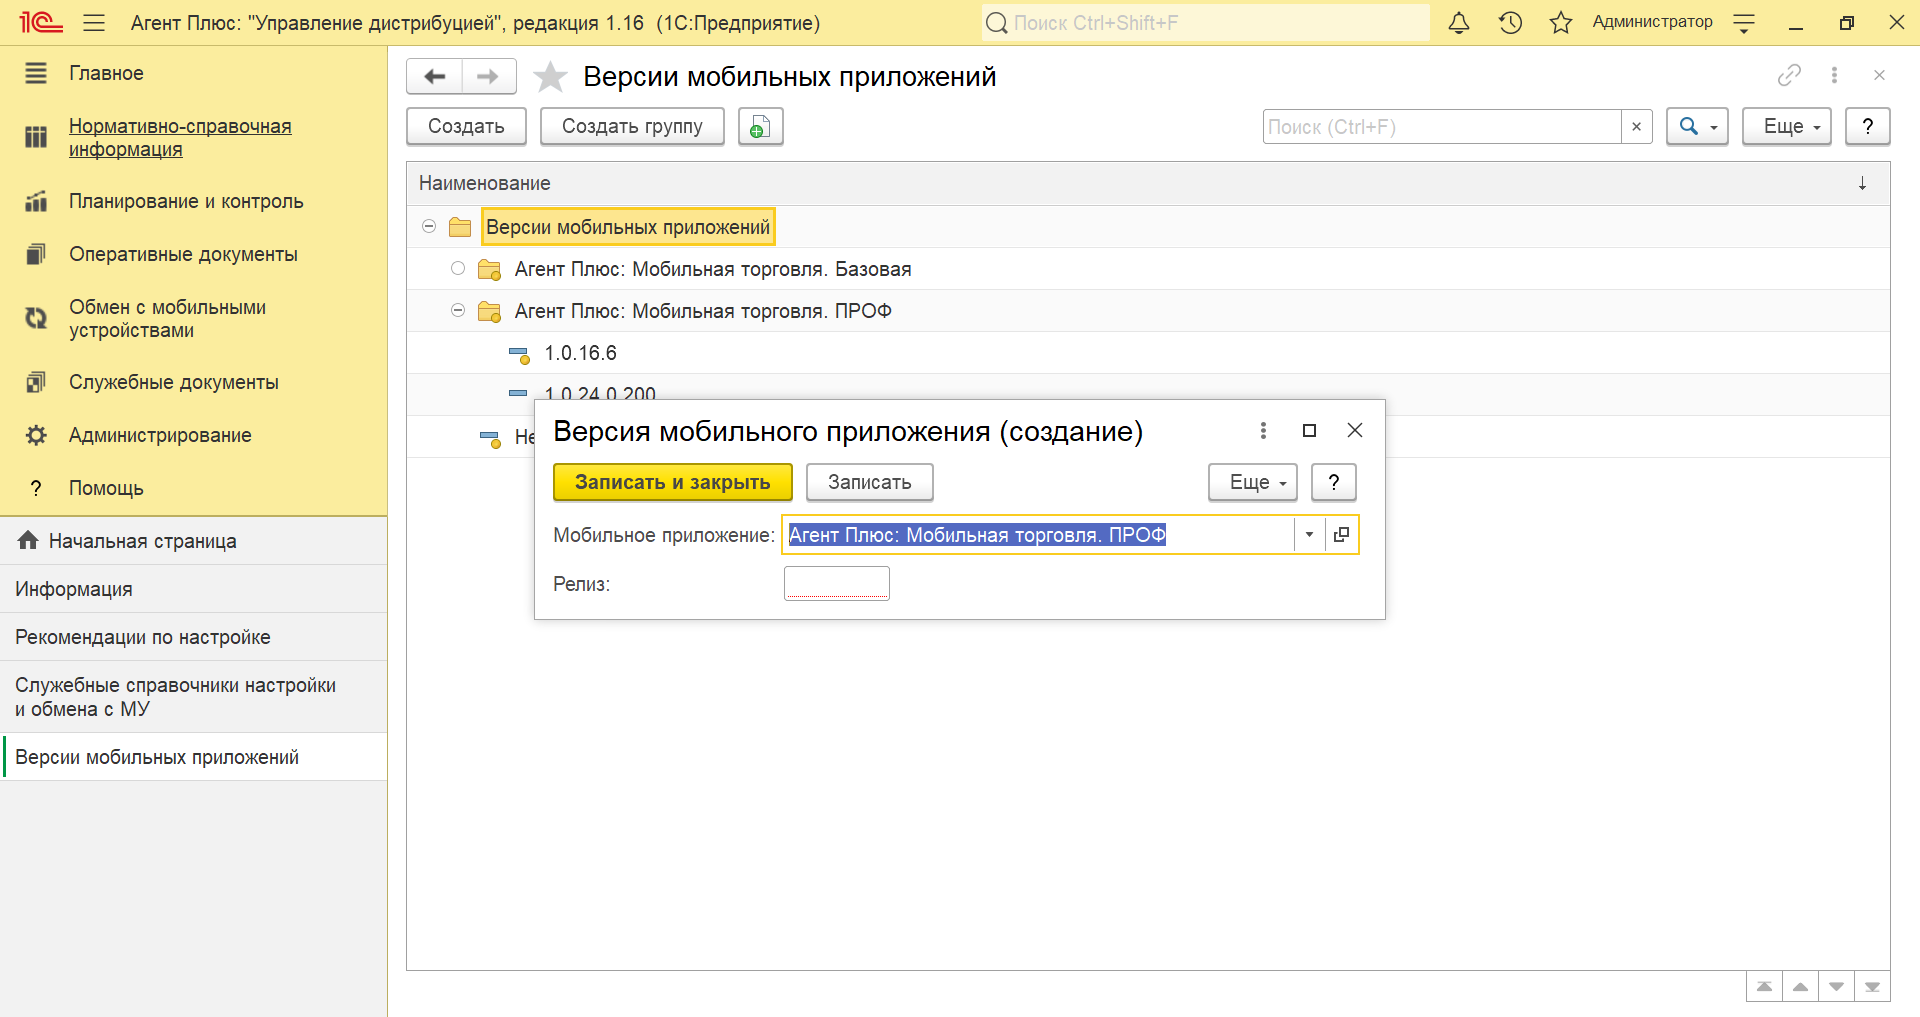
Task: Open the dialog's Еще dropdown
Action: (x=1253, y=482)
